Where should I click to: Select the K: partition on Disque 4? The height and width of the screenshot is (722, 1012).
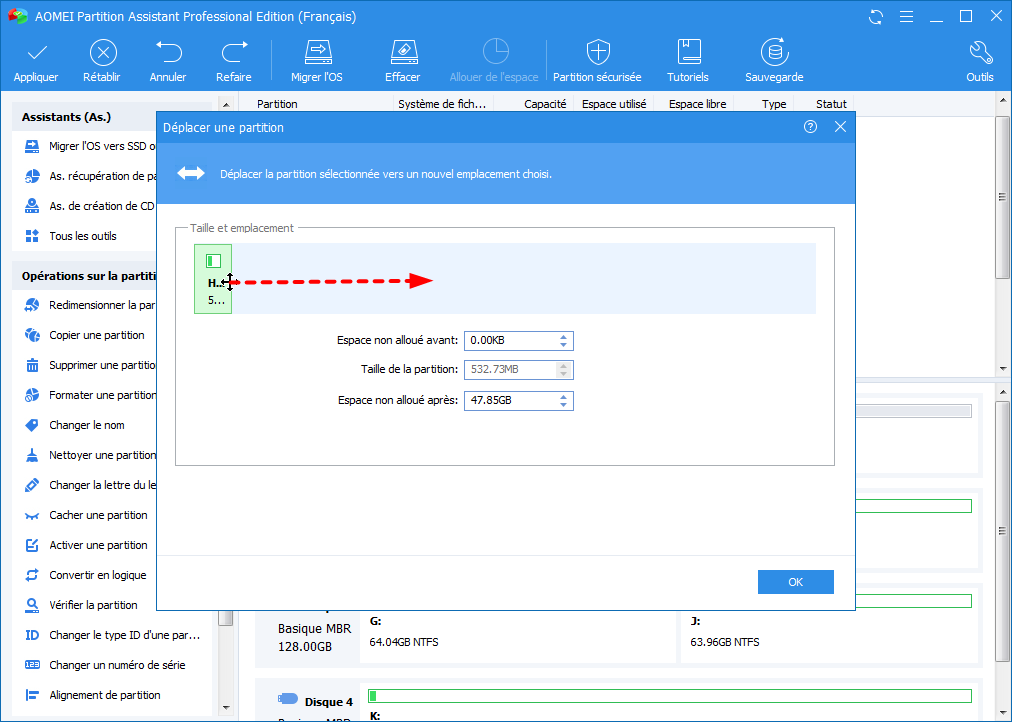tap(670, 703)
